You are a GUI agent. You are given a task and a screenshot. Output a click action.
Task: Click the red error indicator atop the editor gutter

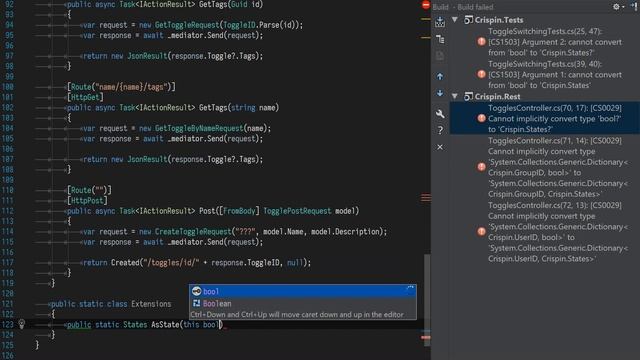[426, 5]
